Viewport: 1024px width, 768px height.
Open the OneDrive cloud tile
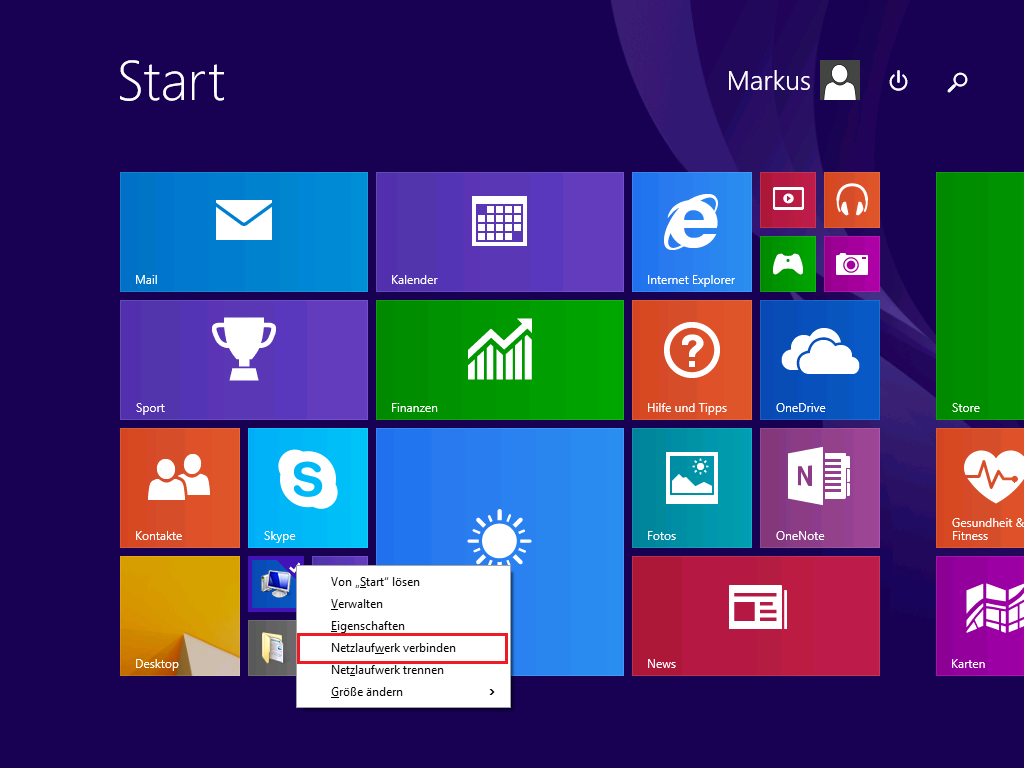820,360
